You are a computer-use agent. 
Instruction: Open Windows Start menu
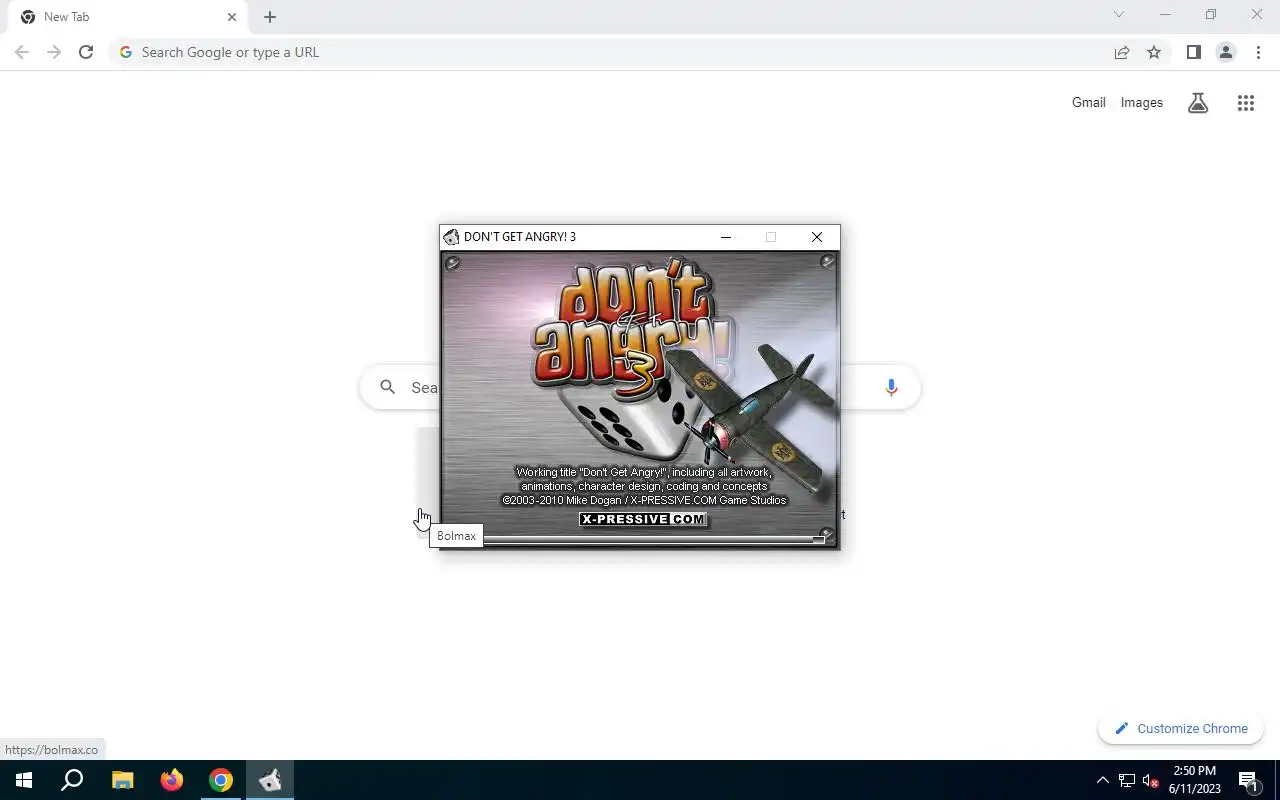tap(24, 780)
